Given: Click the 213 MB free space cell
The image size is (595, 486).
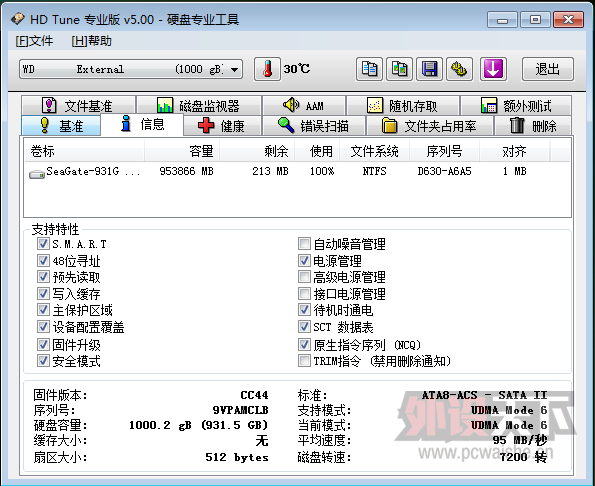Looking at the screenshot, I should click(x=270, y=171).
